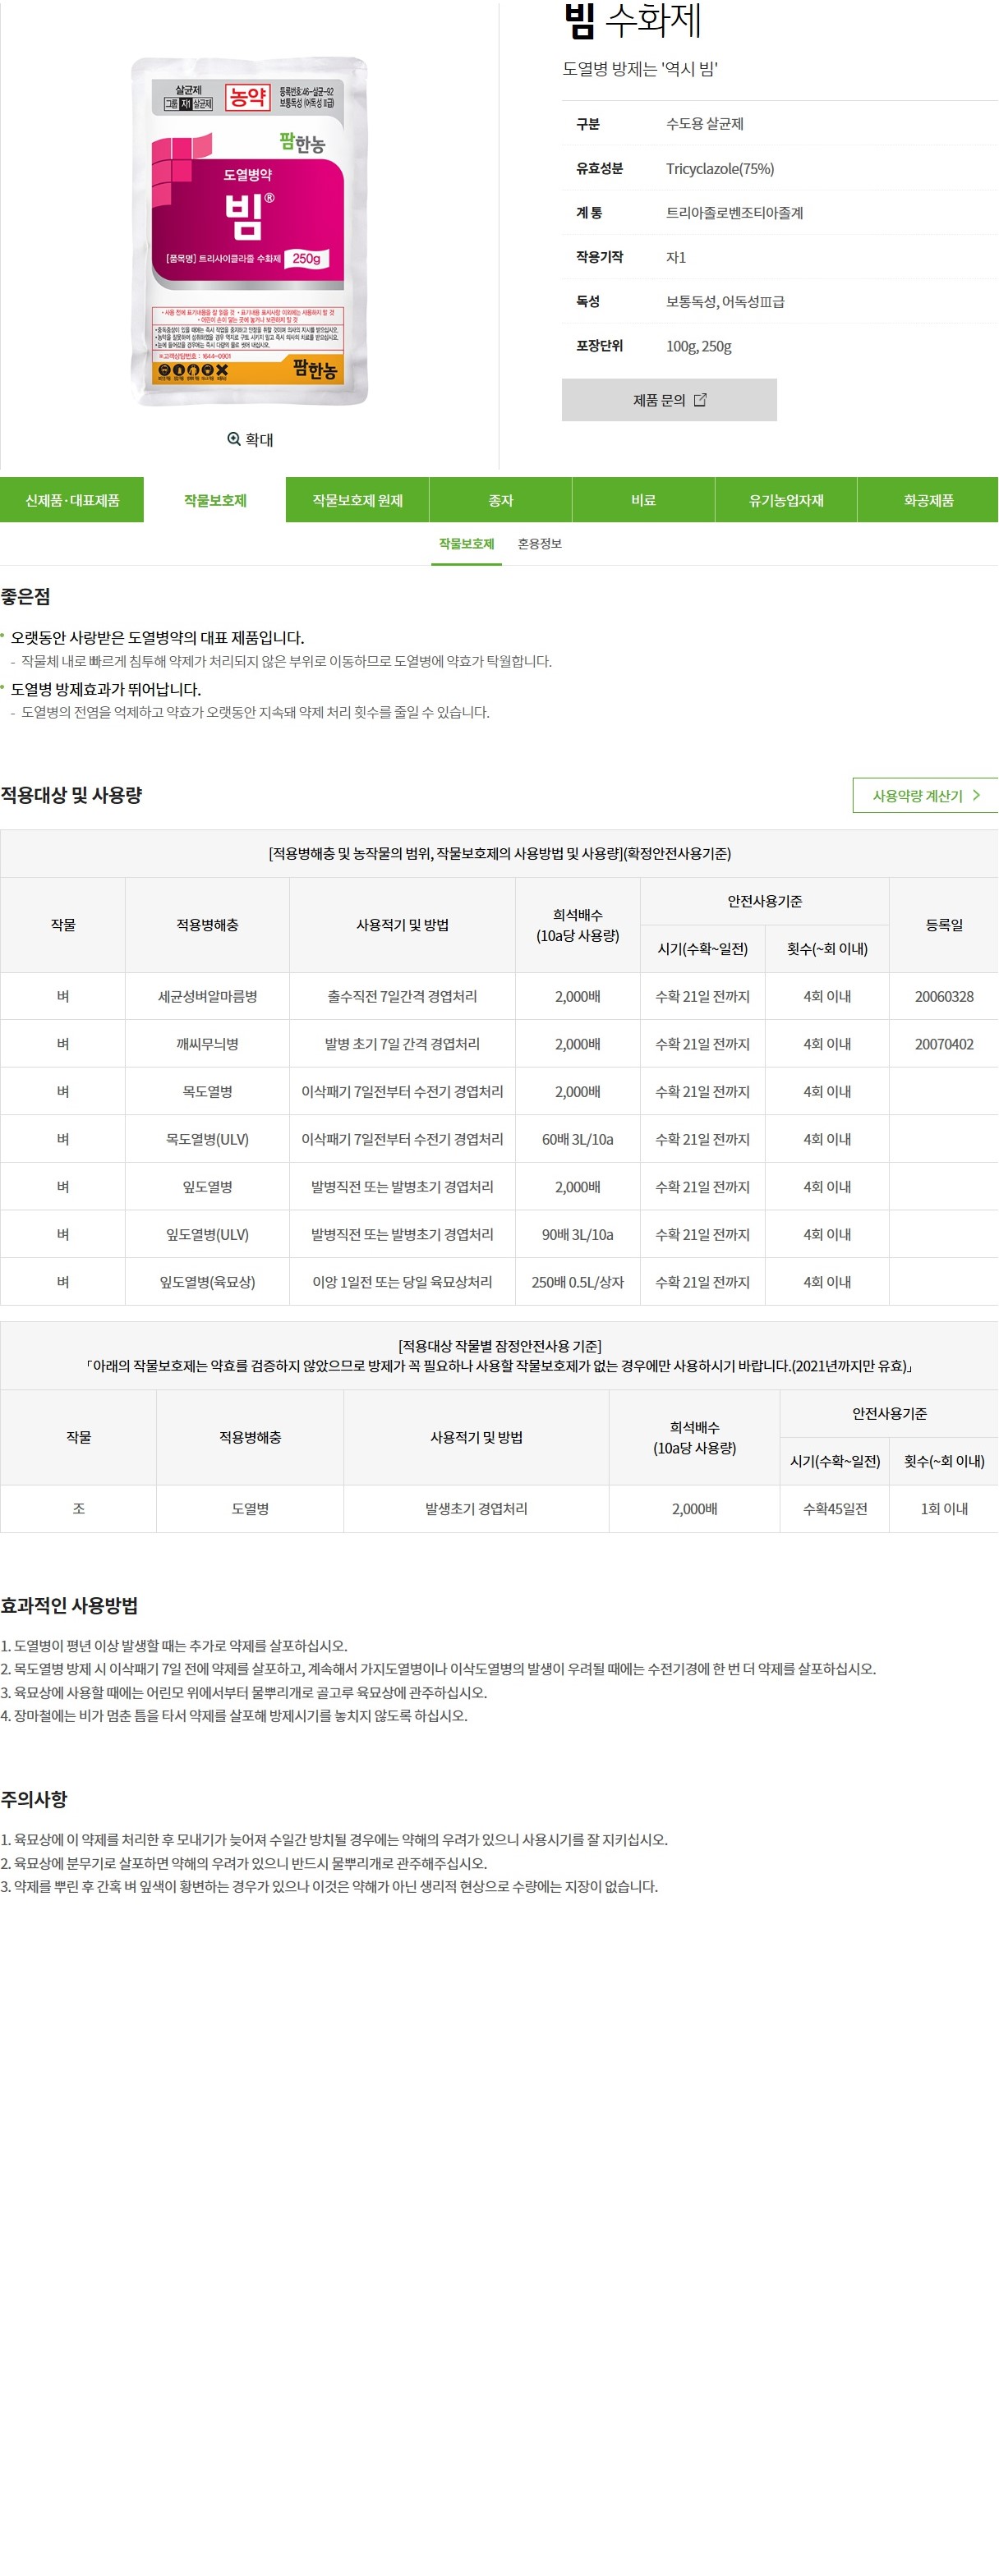The width and height of the screenshot is (999, 2576).
Task: Click the 20070402 registration date
Action: 944,1044
